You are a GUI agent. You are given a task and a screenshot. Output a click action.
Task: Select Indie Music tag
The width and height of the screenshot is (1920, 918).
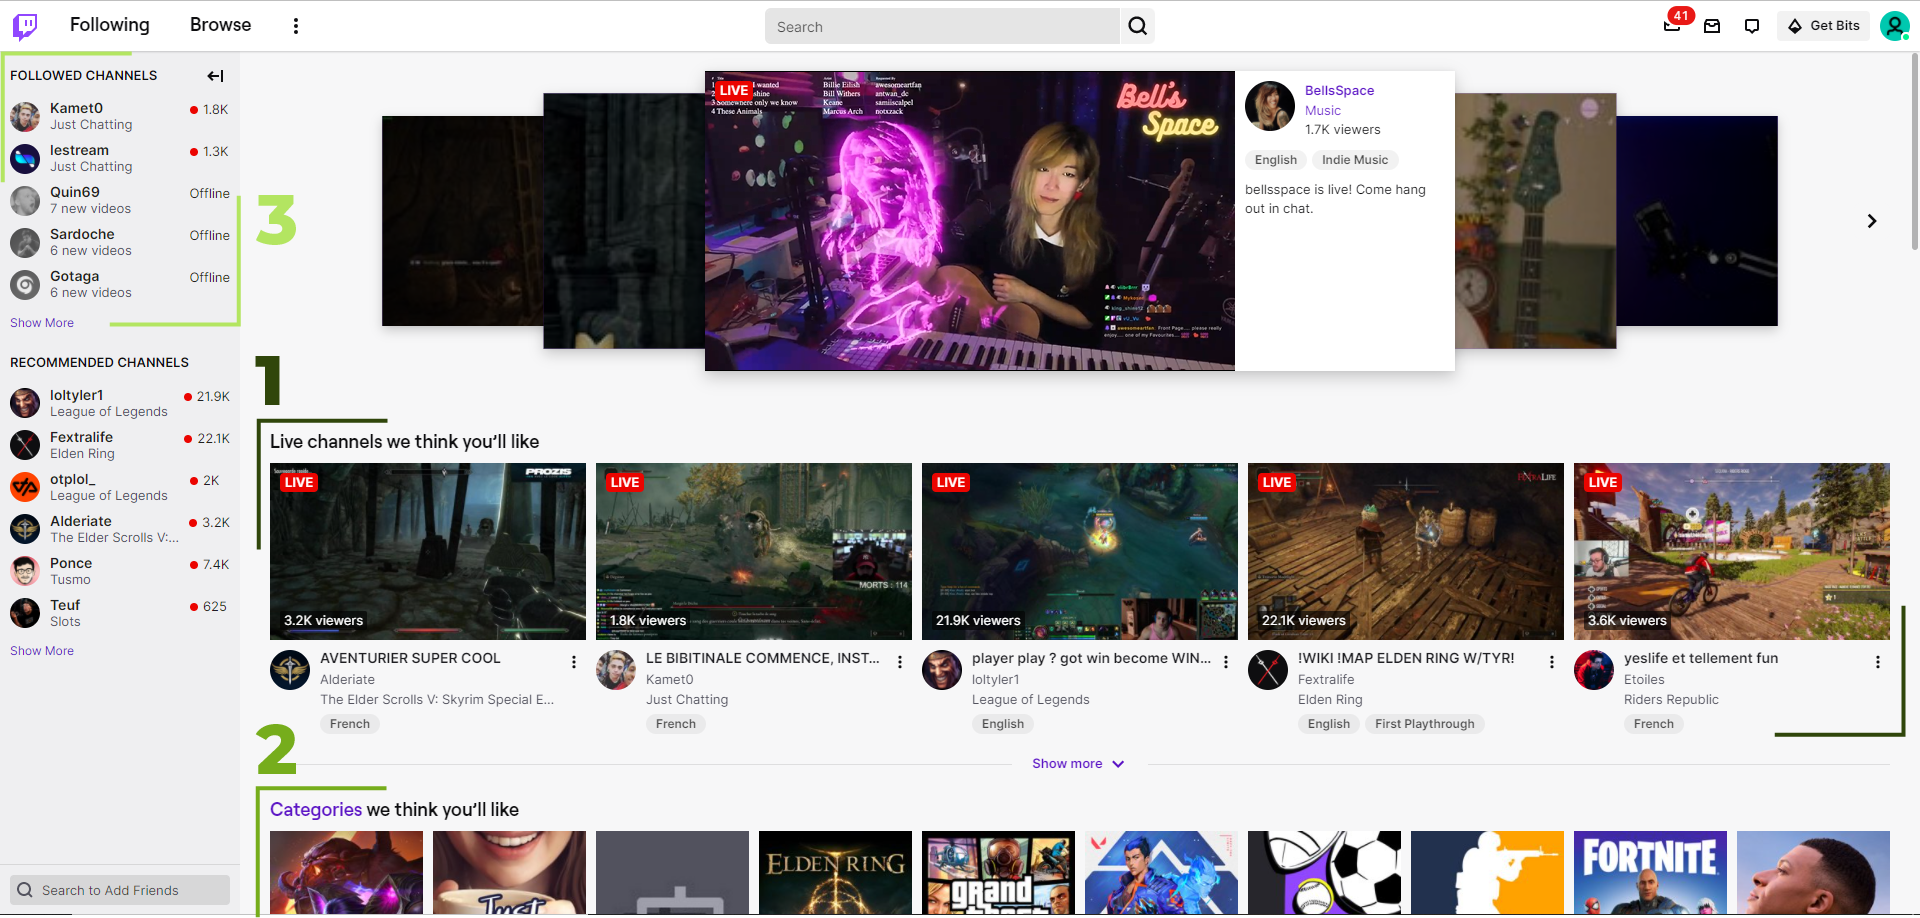coord(1355,160)
